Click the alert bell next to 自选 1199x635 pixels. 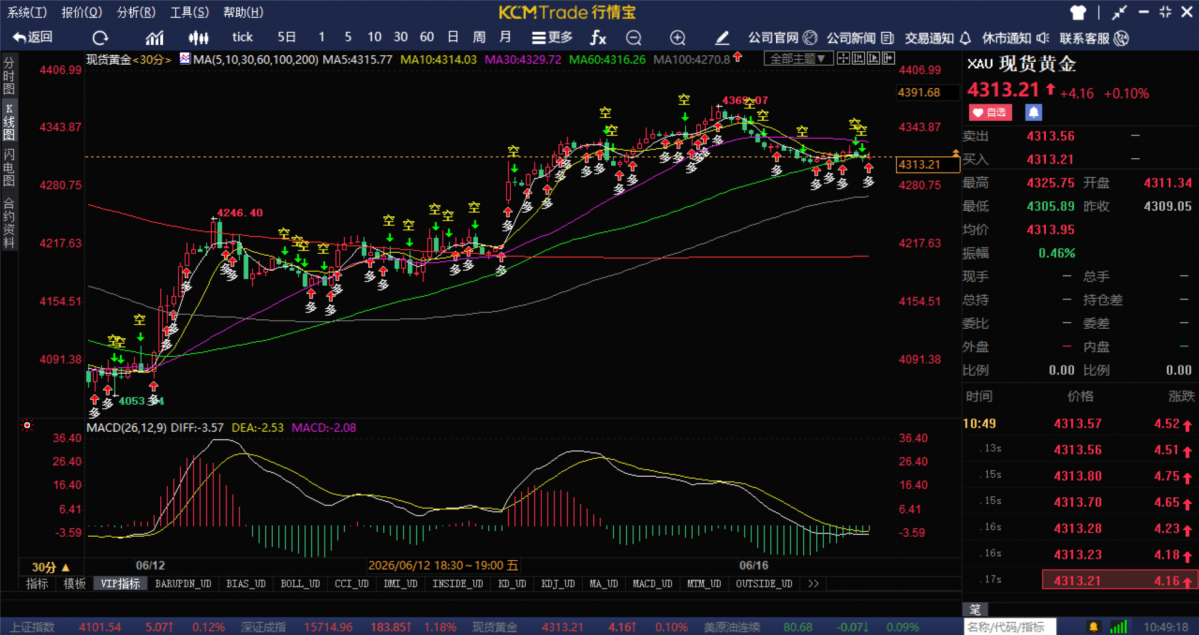pyautogui.click(x=1033, y=112)
